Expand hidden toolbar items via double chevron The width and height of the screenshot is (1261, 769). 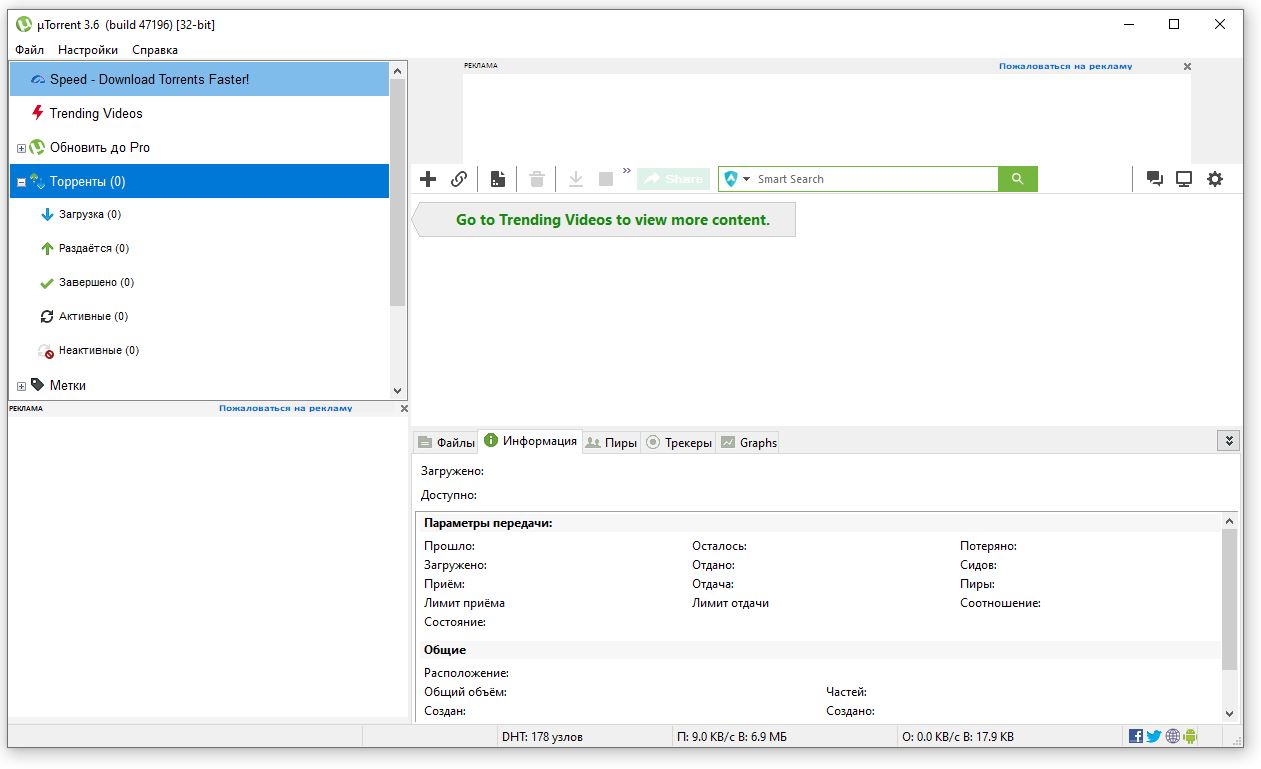627,171
